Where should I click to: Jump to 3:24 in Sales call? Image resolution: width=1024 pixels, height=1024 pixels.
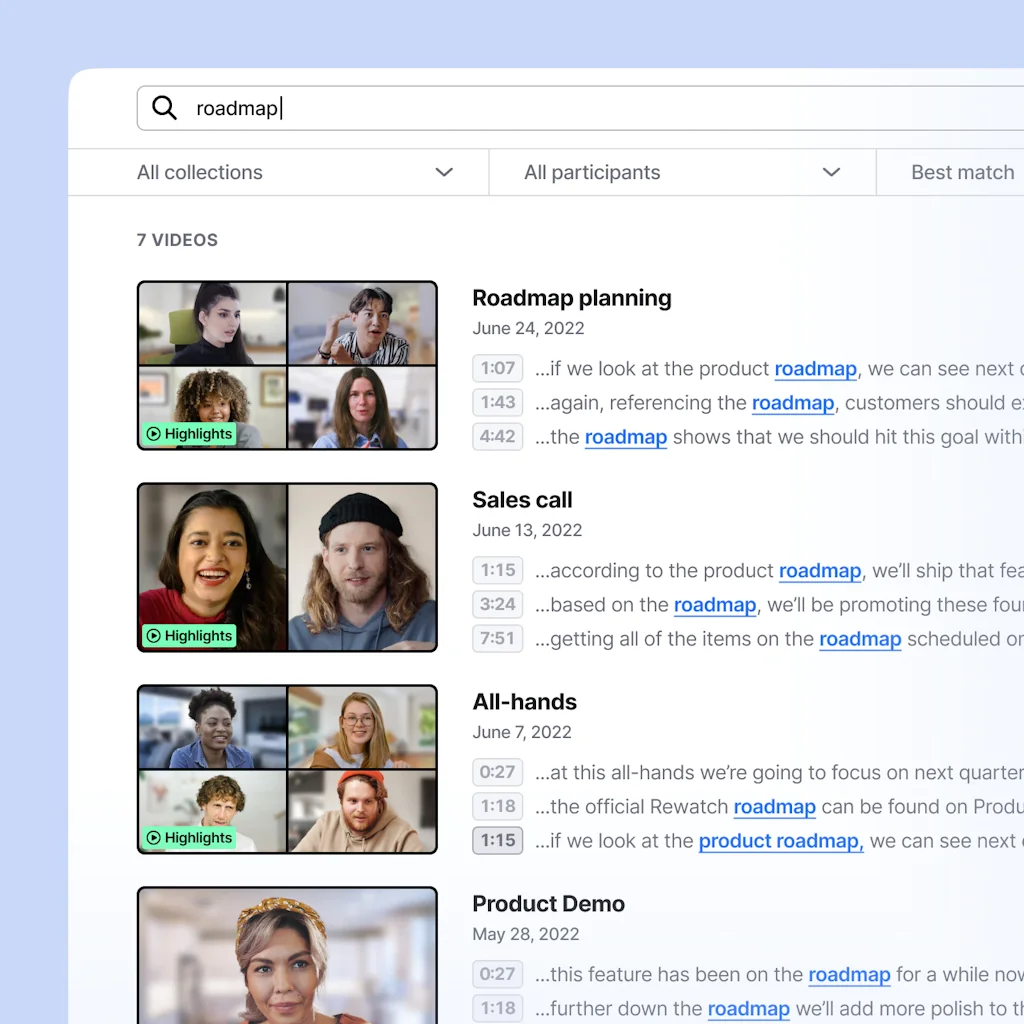497,604
